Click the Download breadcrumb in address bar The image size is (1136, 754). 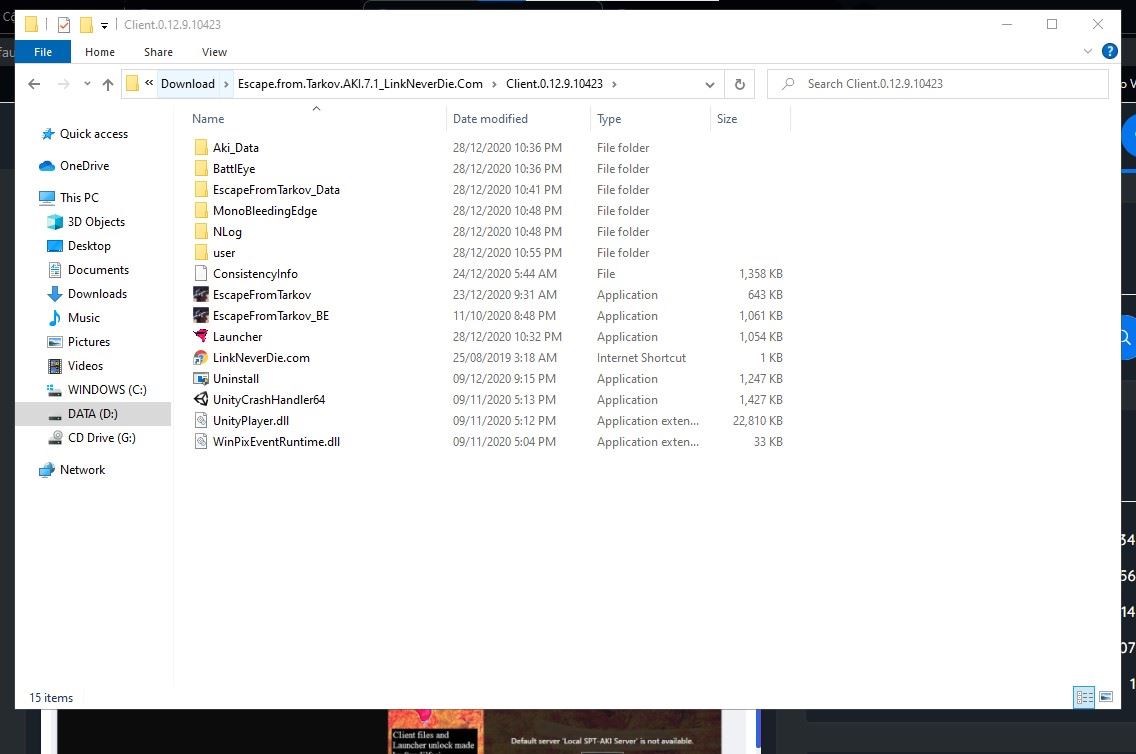(x=188, y=84)
